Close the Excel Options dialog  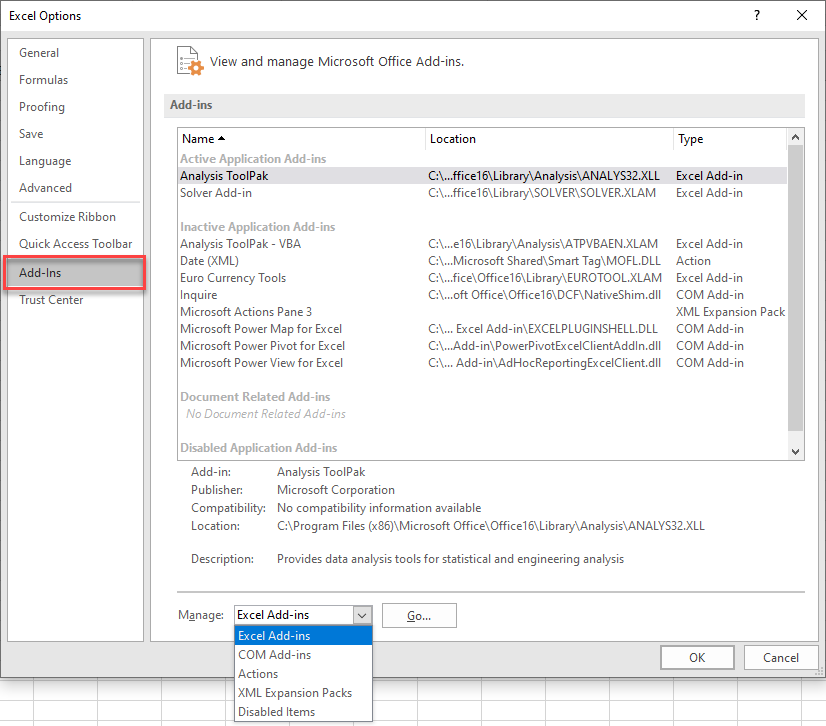click(x=802, y=15)
